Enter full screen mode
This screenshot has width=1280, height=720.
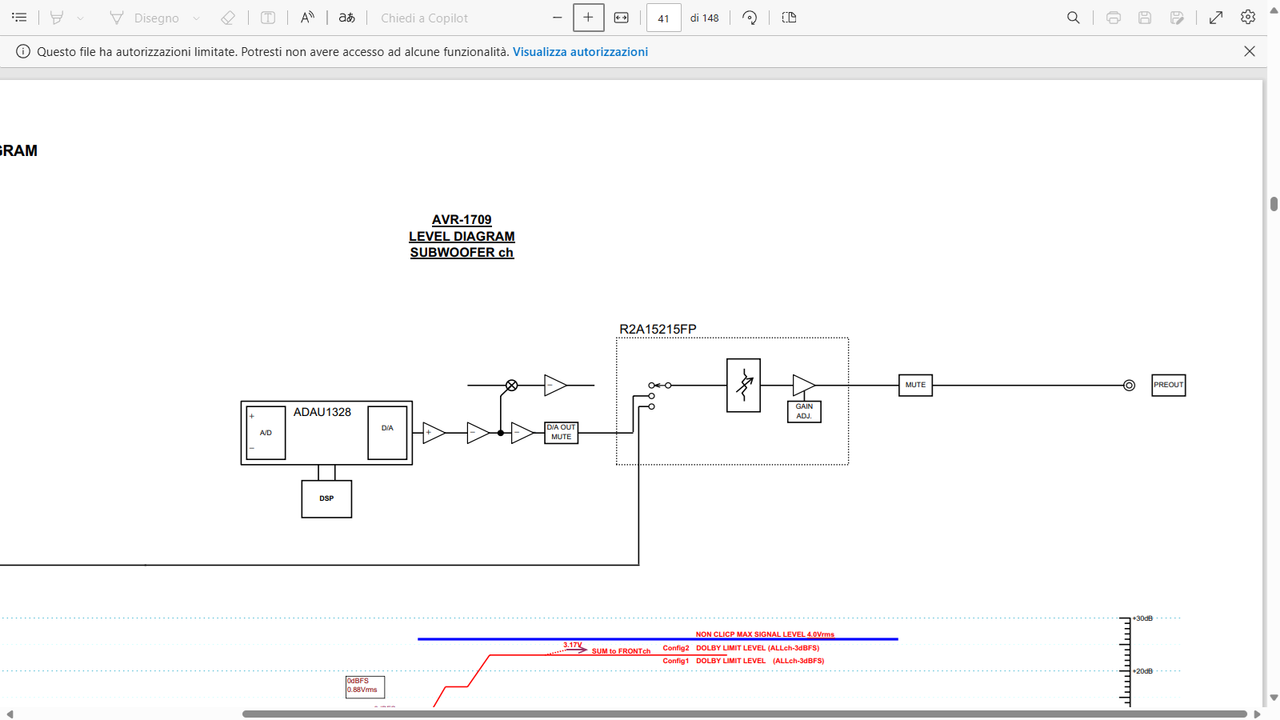(1216, 18)
